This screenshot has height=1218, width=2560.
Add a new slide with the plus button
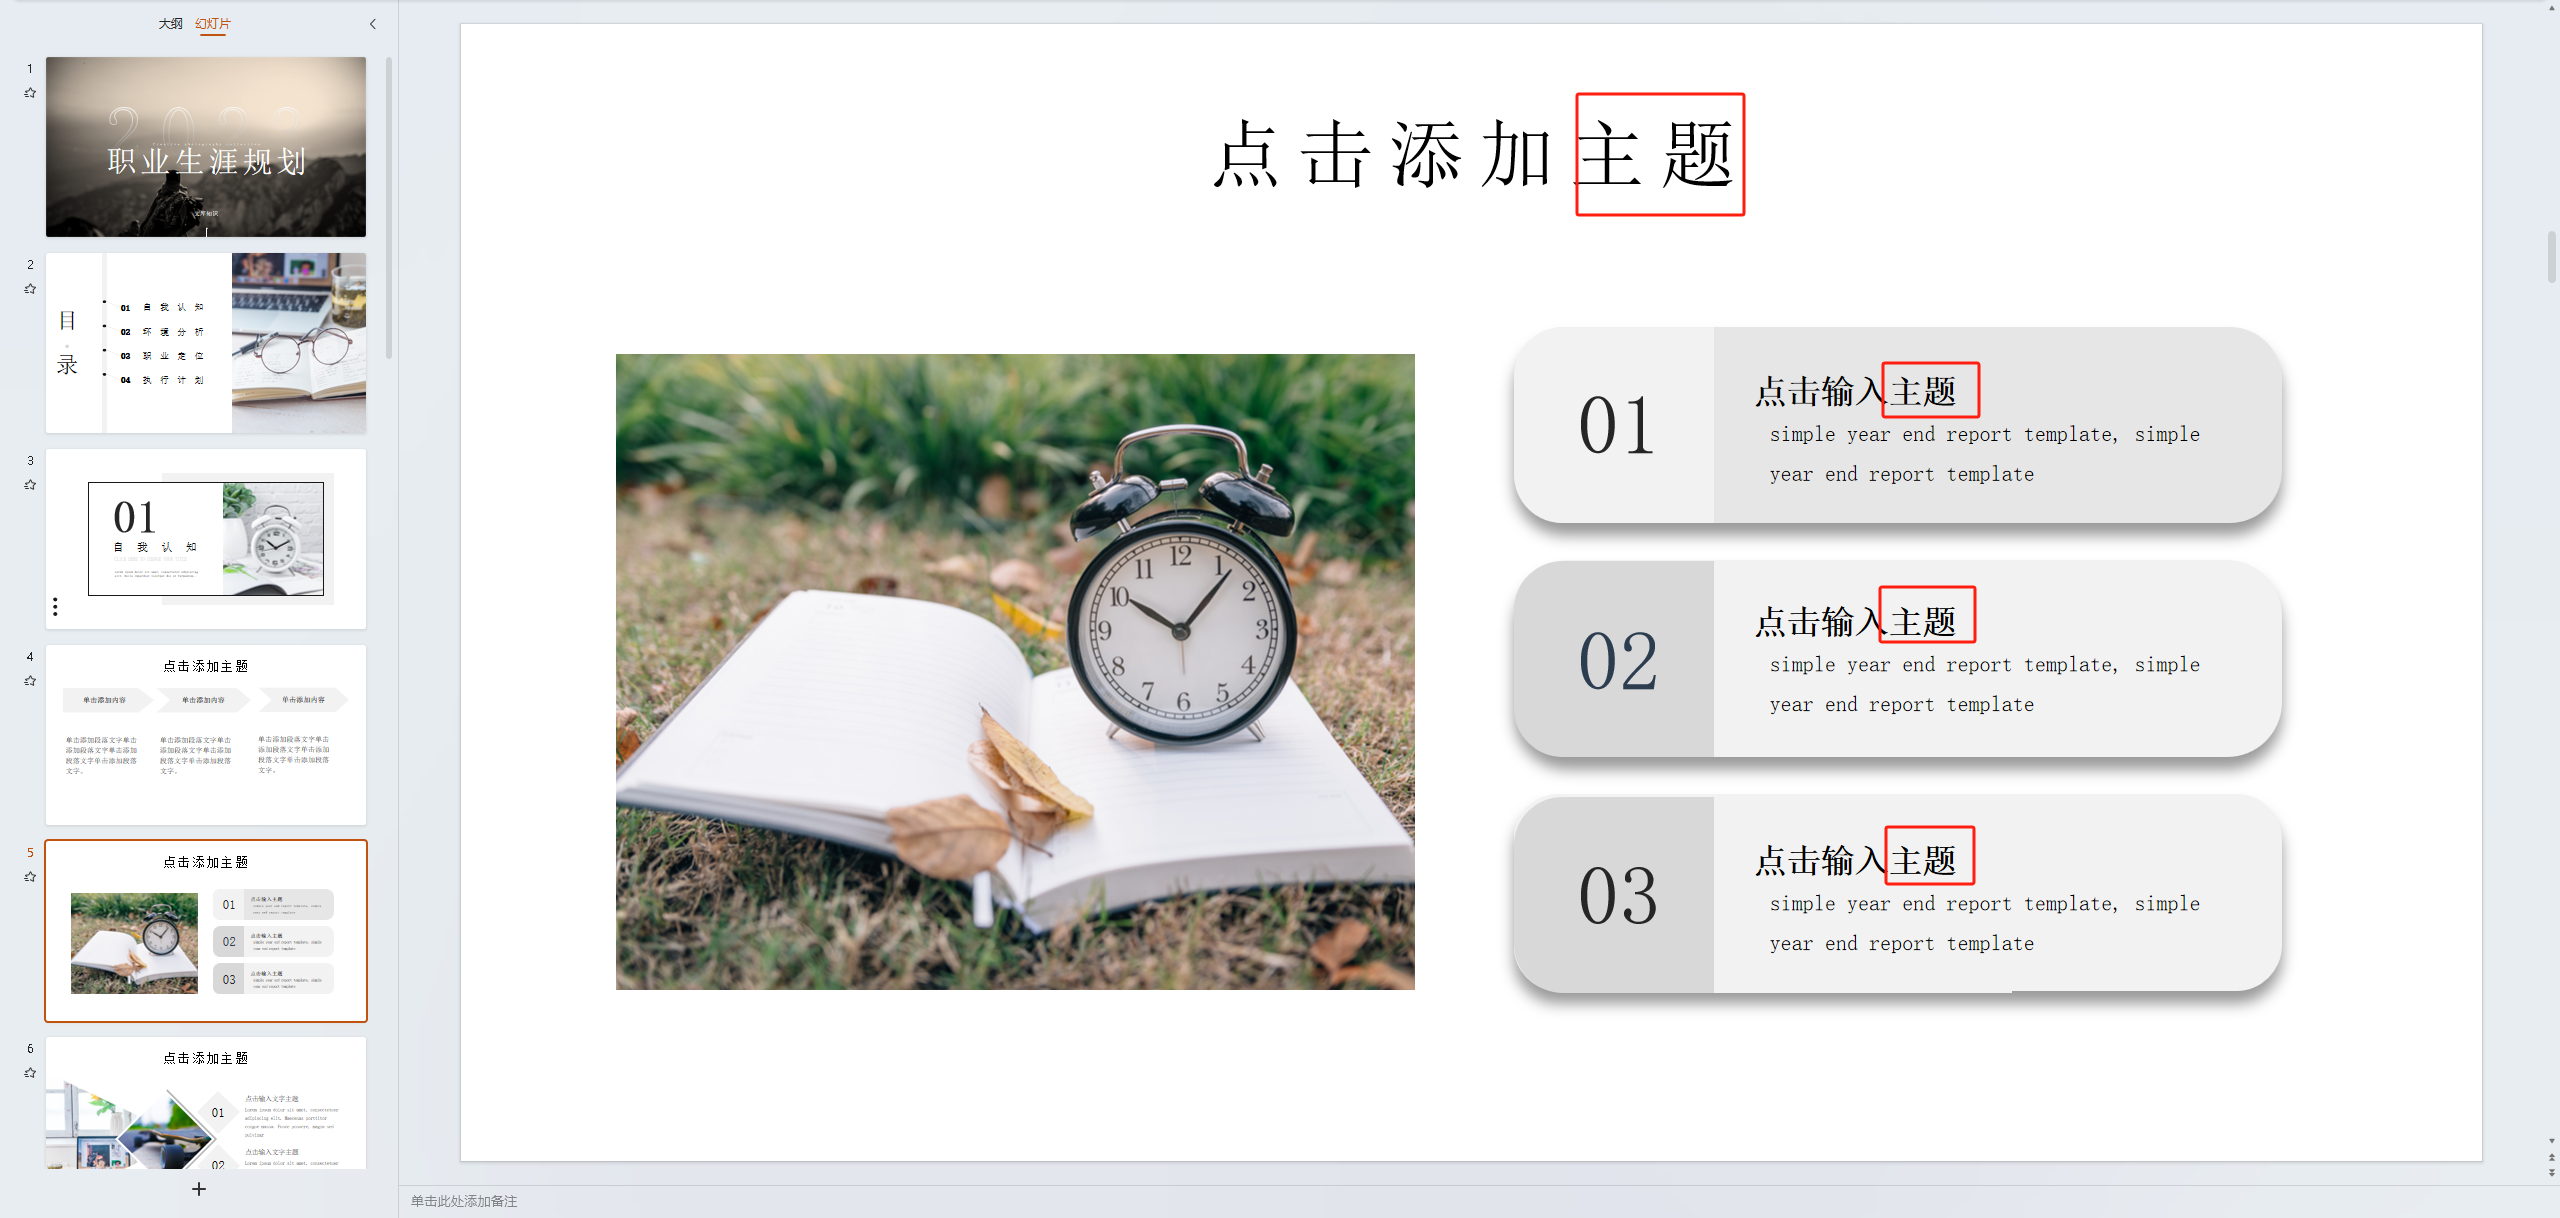coord(199,1189)
